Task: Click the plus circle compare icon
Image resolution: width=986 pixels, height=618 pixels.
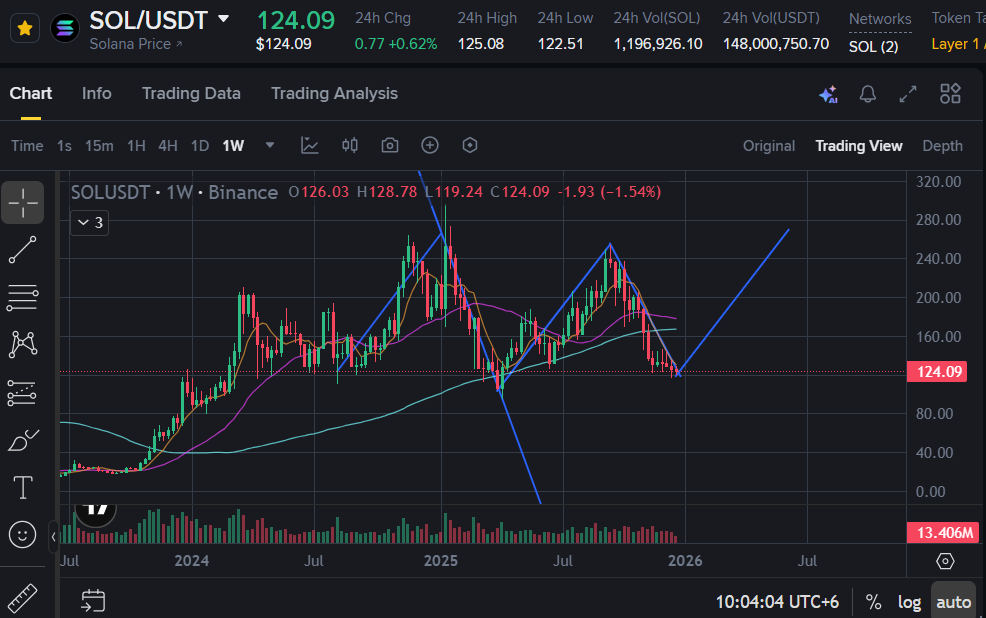Action: [429, 145]
